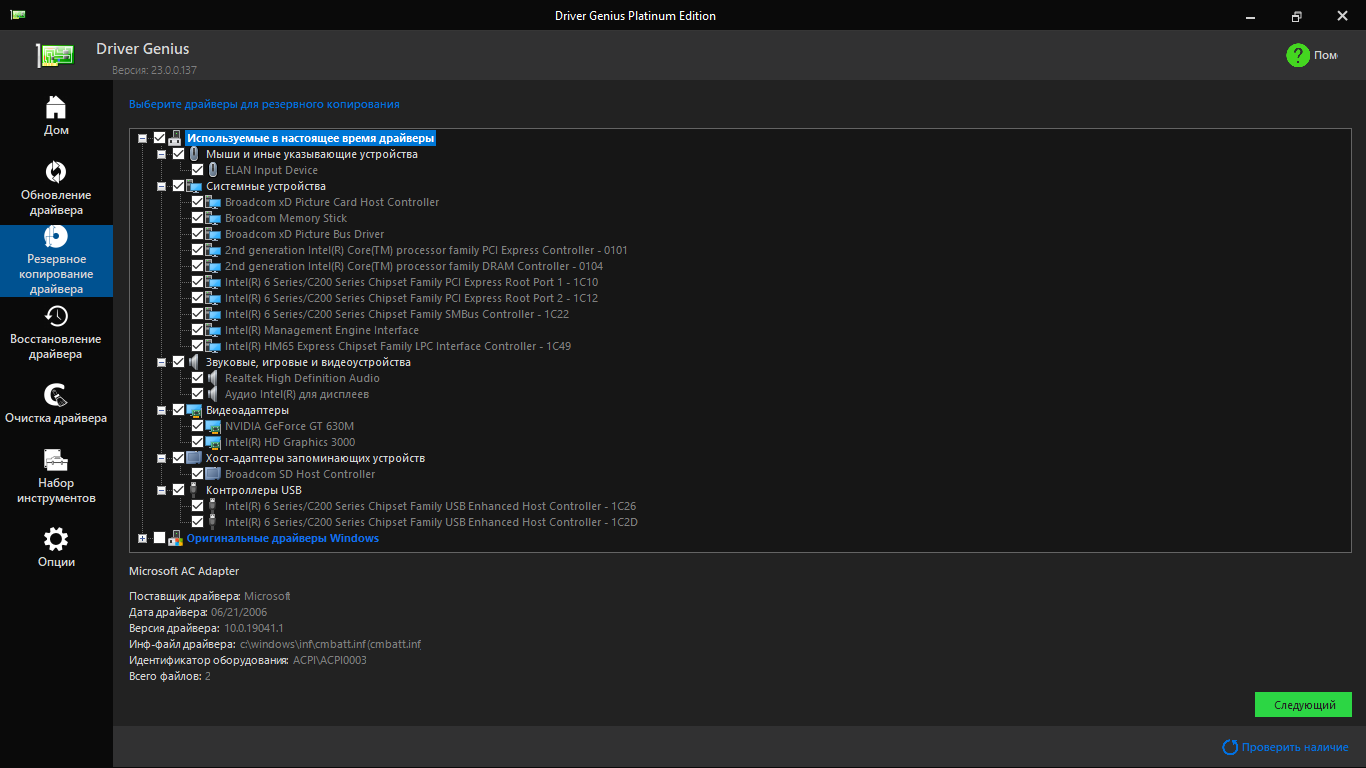Uncheck the Видеоадаптеры checkbox
1366x768 pixels.
(178, 410)
